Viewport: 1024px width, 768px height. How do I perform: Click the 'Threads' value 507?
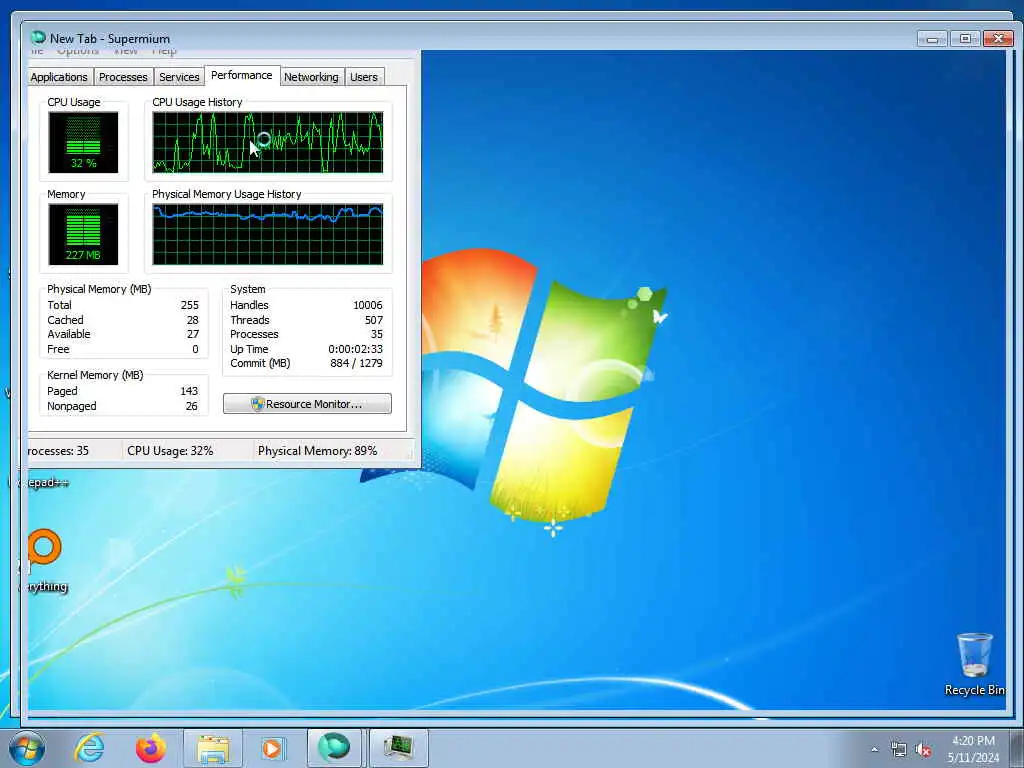(374, 320)
